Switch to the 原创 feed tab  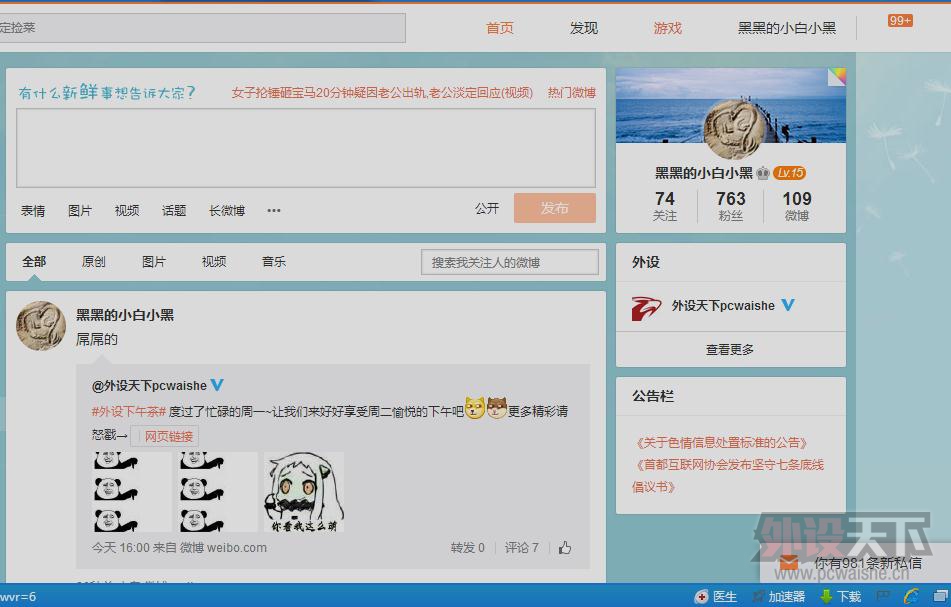93,261
